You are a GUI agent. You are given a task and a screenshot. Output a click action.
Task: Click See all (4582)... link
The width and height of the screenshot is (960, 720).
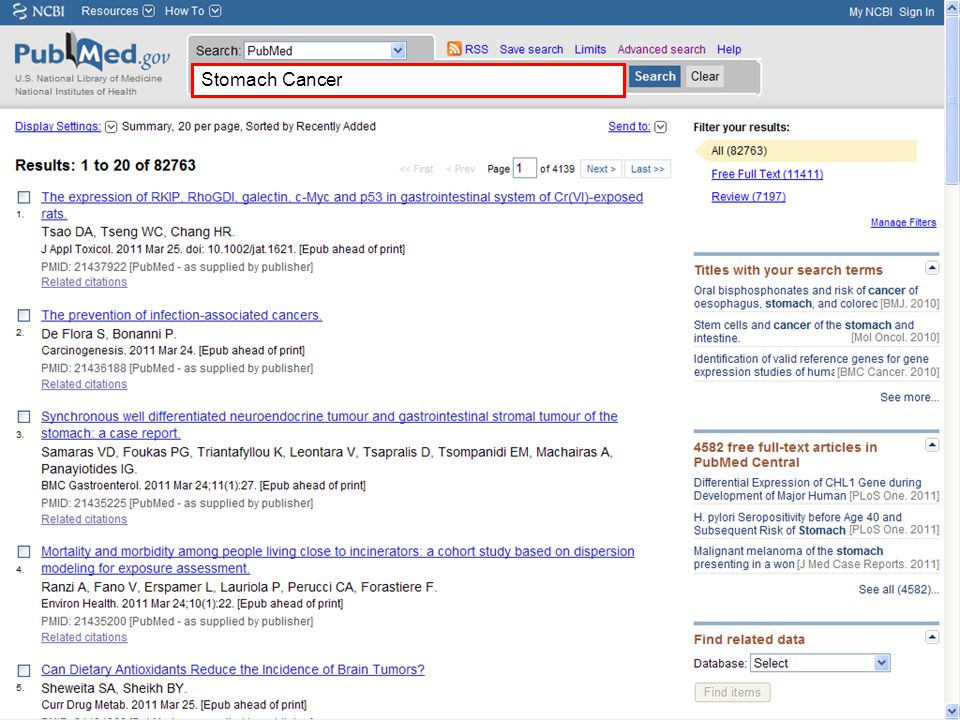(898, 590)
